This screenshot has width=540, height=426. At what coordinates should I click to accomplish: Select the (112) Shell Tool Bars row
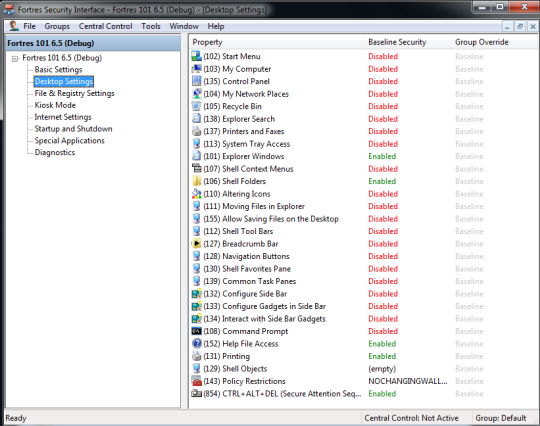364,231
